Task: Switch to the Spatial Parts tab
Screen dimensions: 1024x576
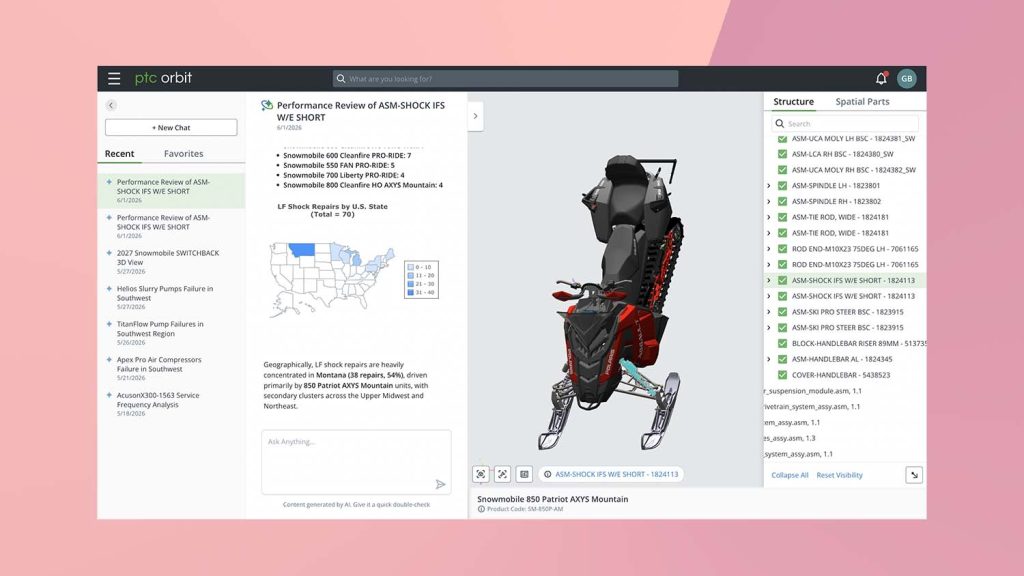Action: tap(862, 101)
